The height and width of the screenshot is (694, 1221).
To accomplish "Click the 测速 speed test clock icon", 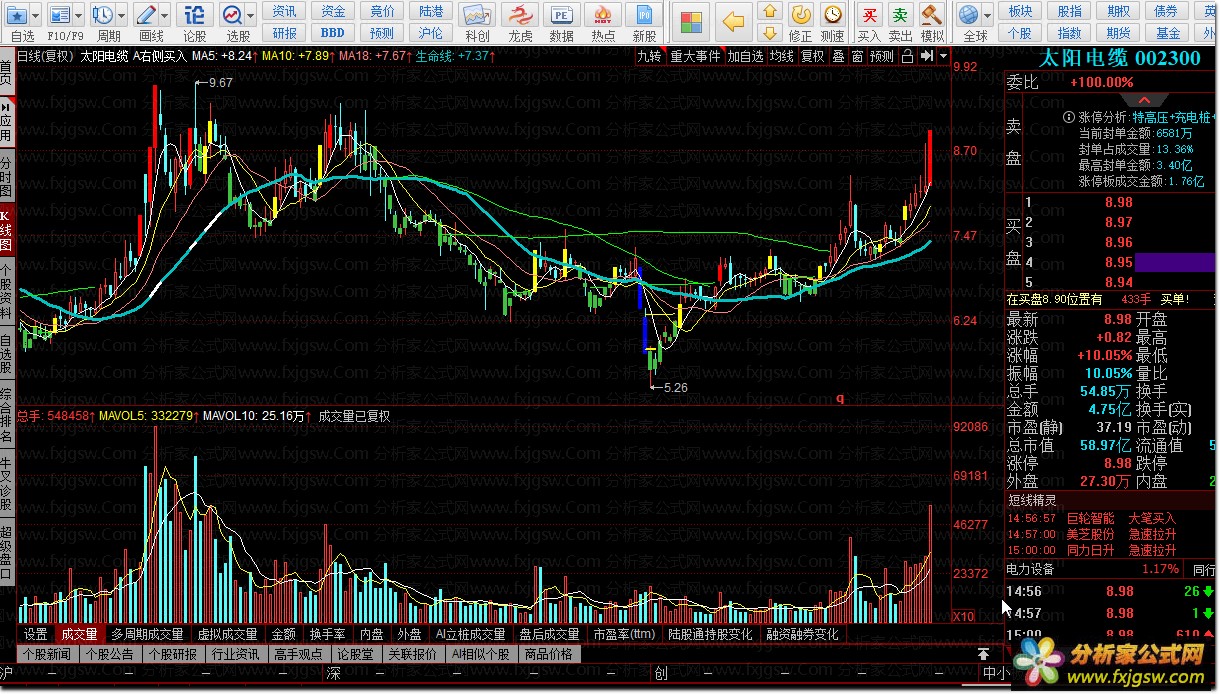I will 832,15.
